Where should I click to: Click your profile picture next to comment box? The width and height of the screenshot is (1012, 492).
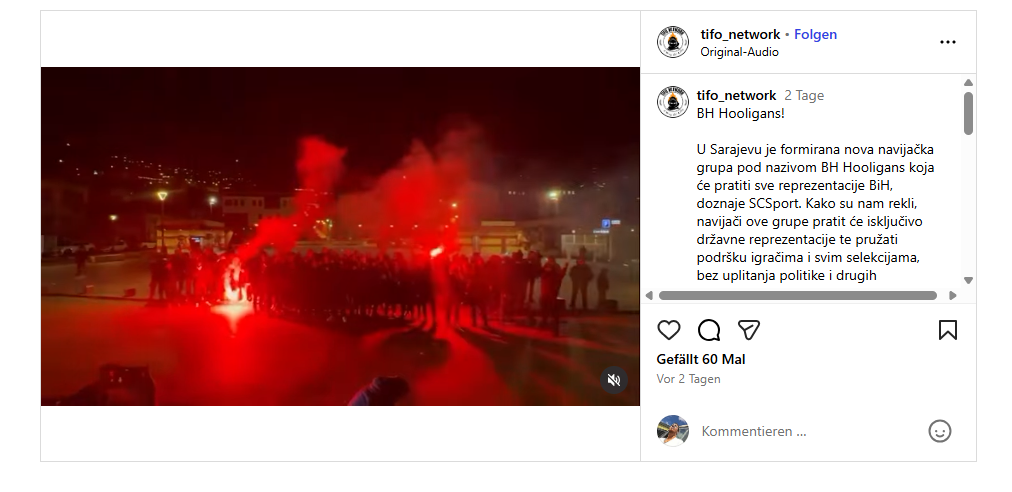tap(673, 431)
